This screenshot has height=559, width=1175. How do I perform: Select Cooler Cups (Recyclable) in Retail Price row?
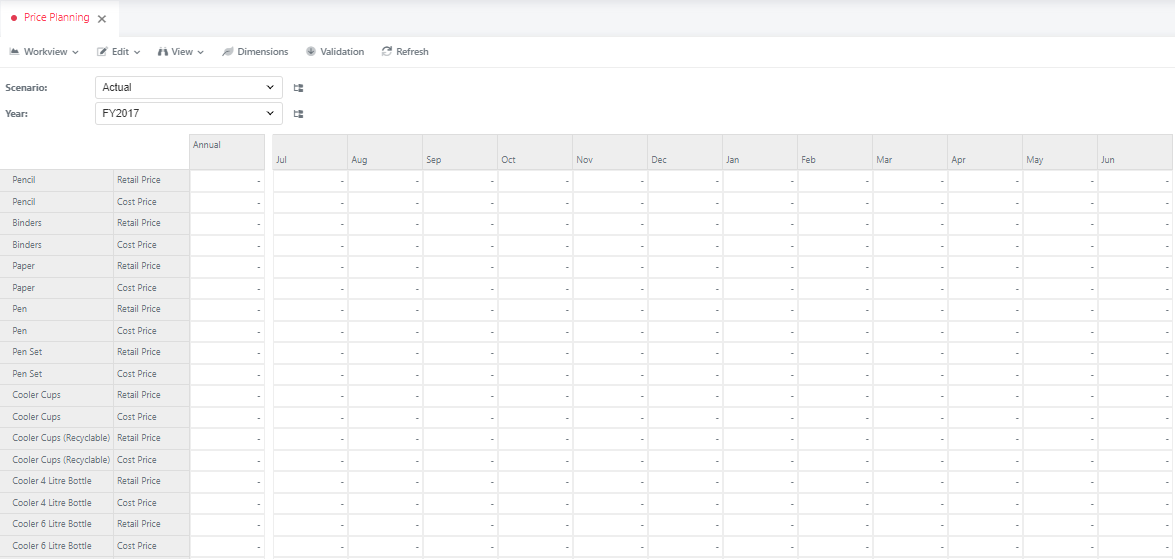(57, 438)
